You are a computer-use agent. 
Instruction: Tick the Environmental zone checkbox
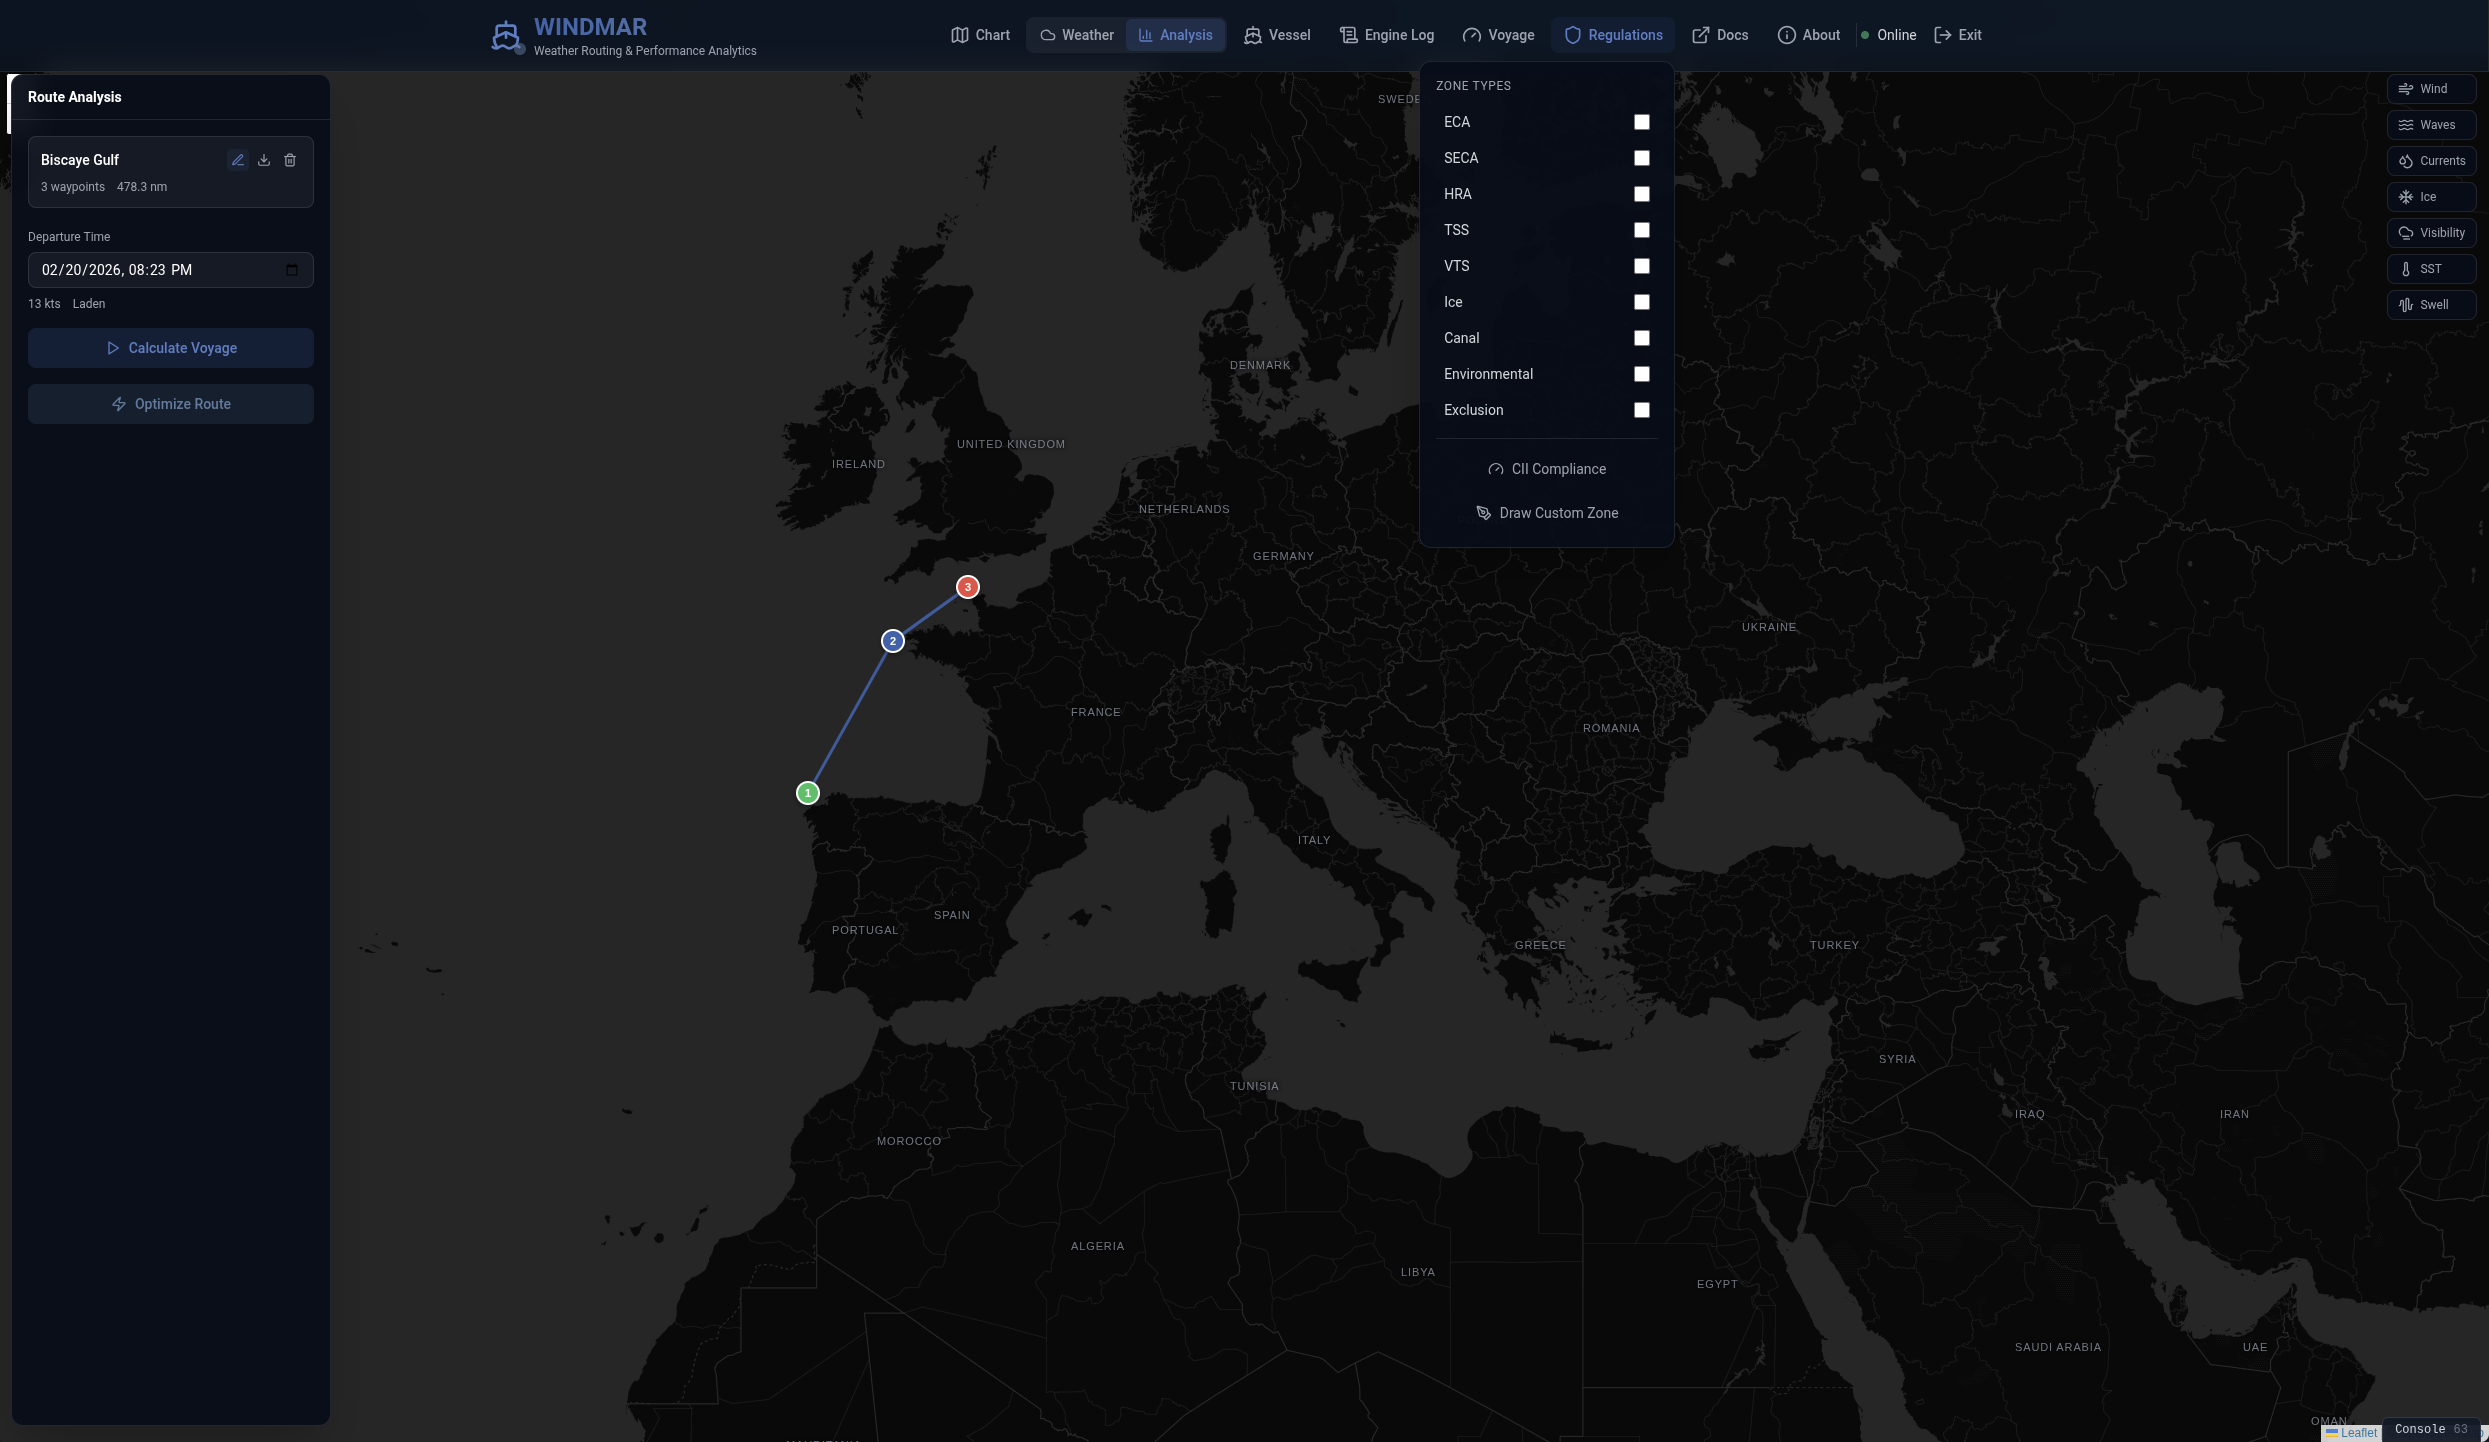click(x=1641, y=374)
